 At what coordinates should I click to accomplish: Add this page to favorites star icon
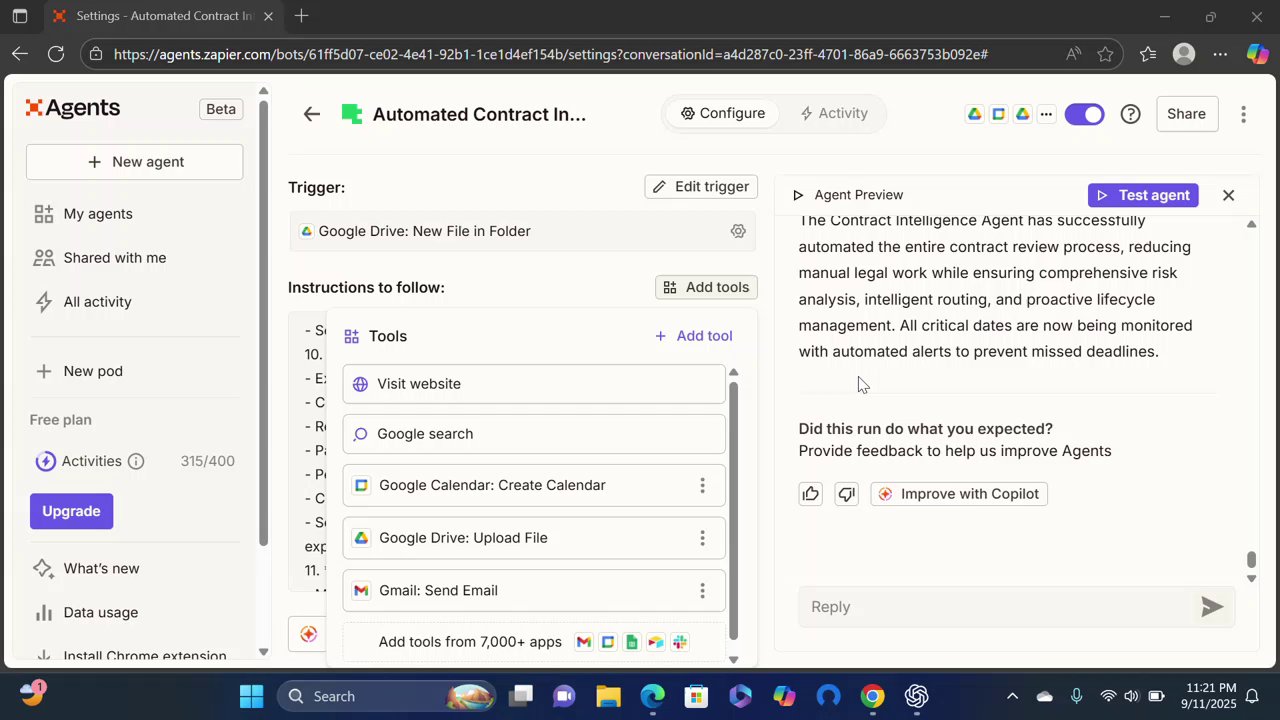pyautogui.click(x=1105, y=54)
